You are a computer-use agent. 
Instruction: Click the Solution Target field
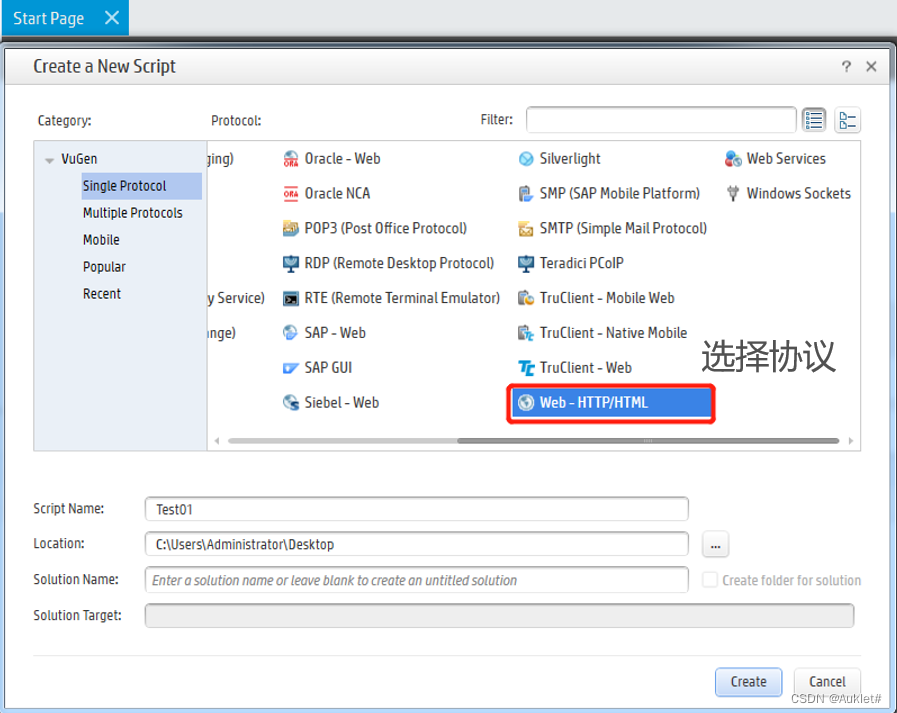pos(499,615)
